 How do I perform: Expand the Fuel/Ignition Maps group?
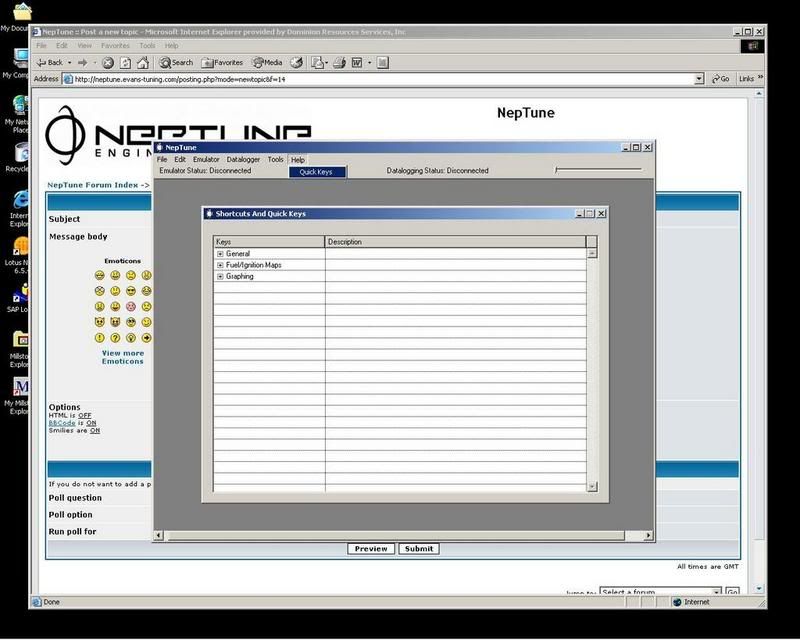tap(220, 265)
